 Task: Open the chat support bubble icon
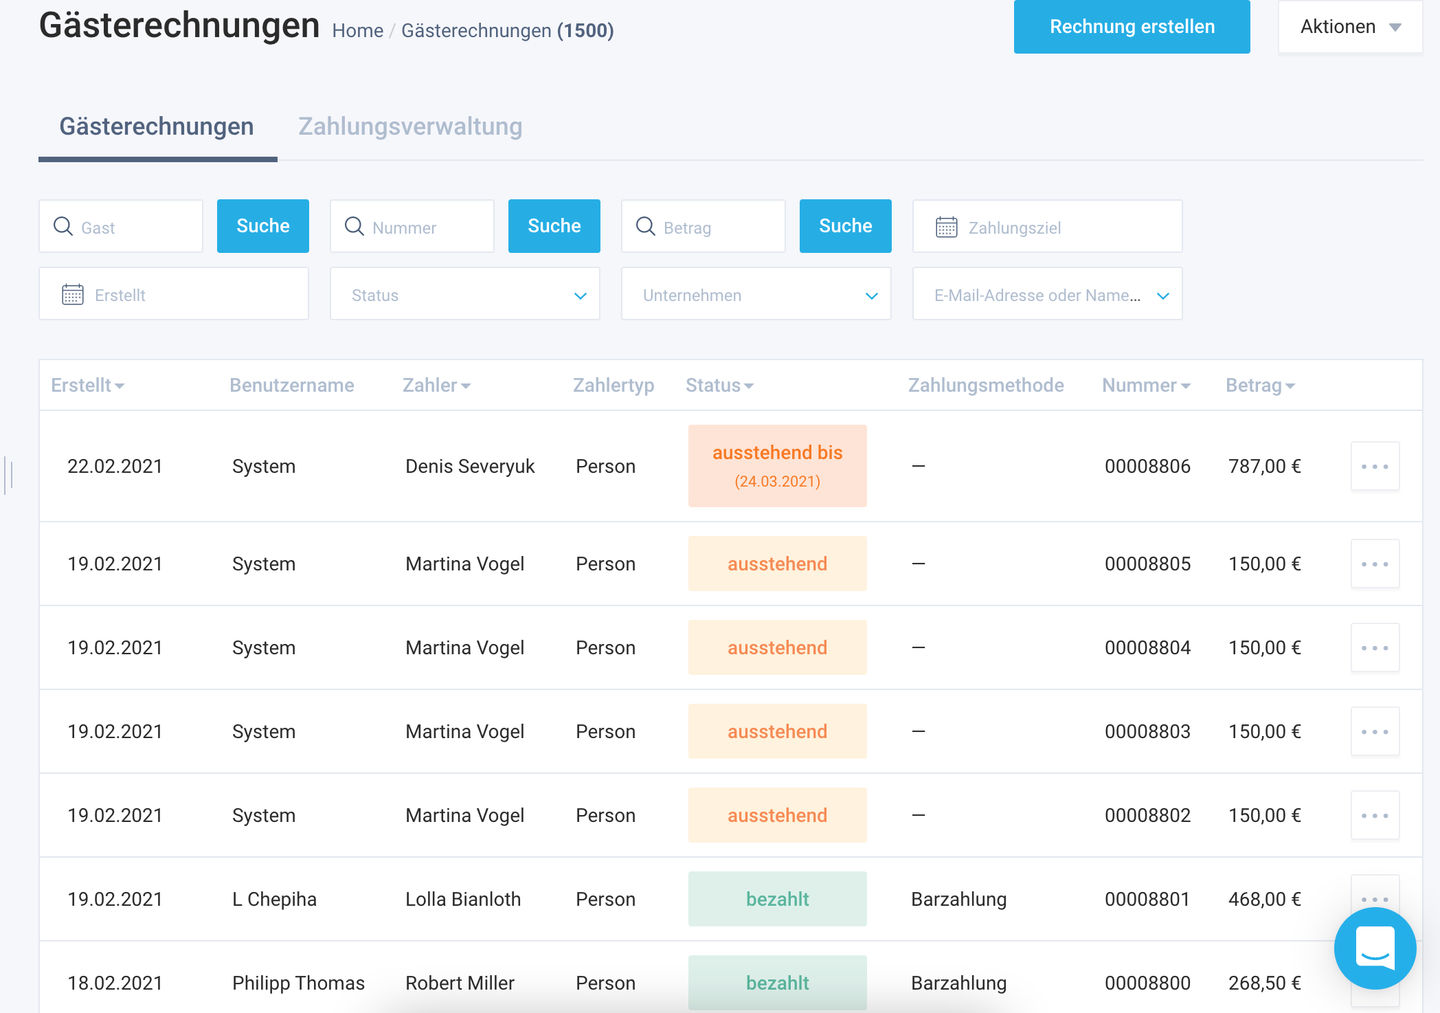click(x=1375, y=948)
